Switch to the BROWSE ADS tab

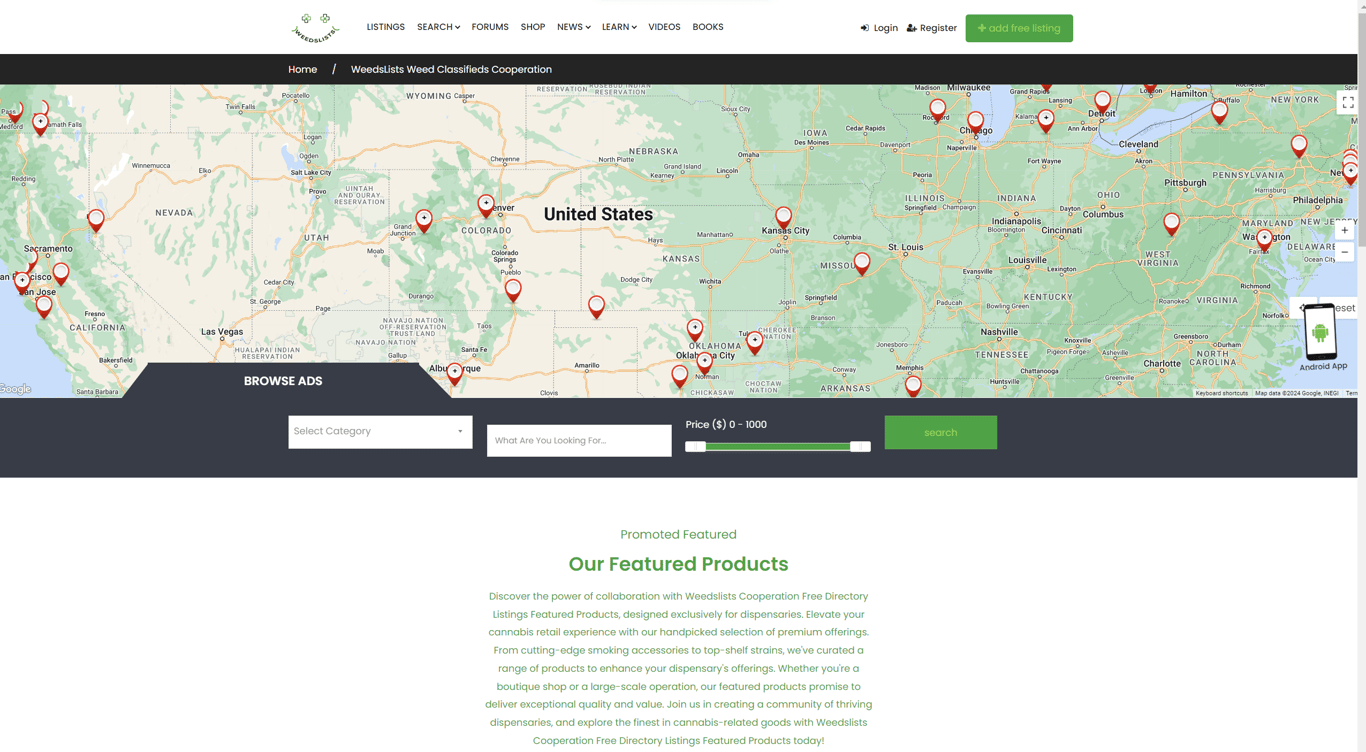pos(283,381)
